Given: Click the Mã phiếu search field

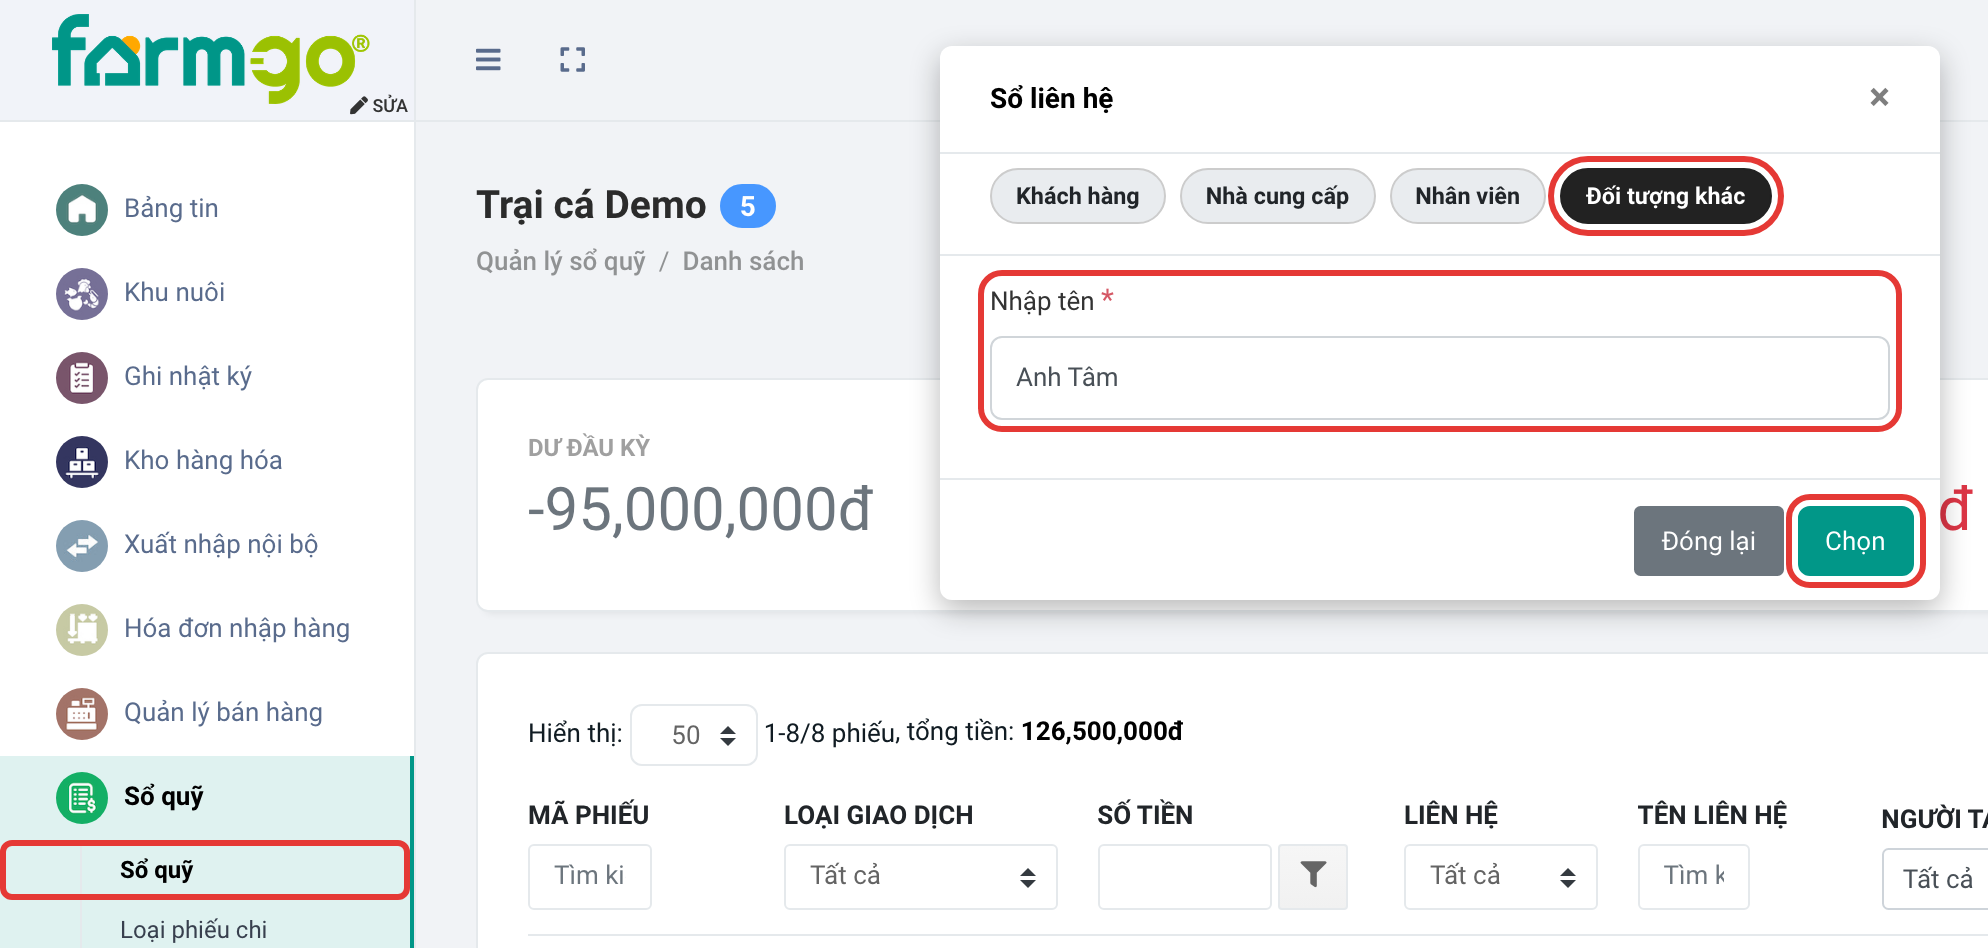Looking at the screenshot, I should [x=589, y=876].
